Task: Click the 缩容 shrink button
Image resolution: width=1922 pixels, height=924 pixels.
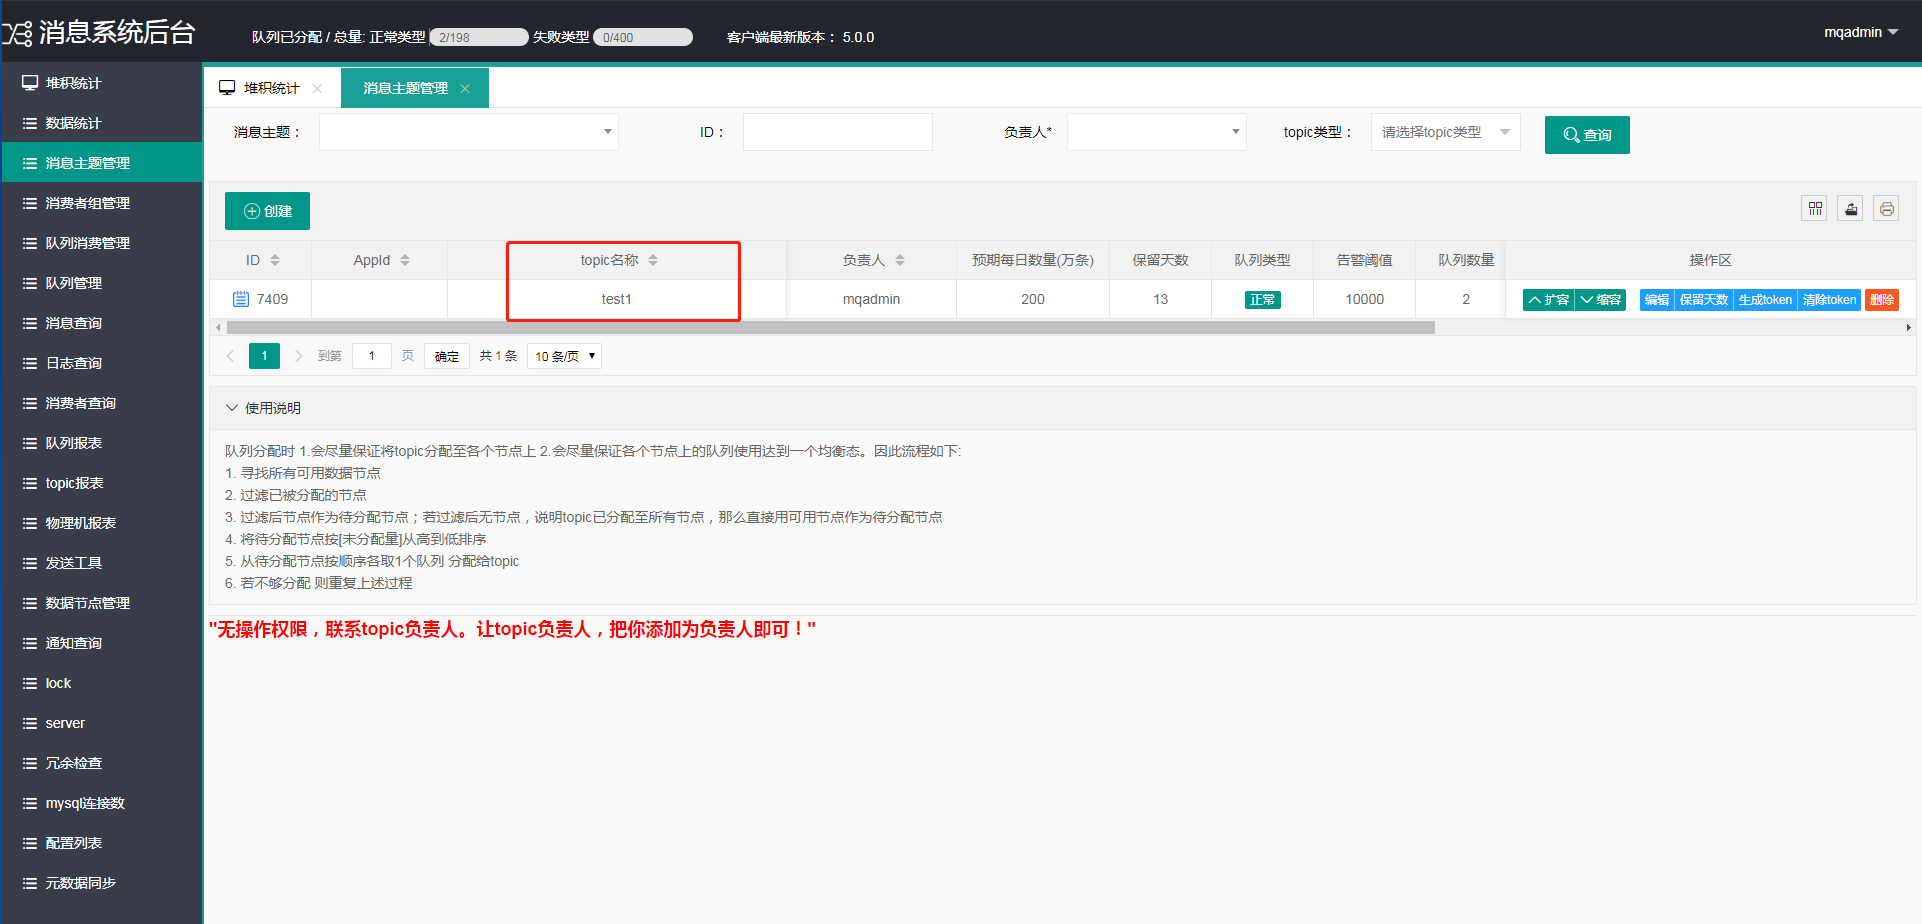Action: pyautogui.click(x=1600, y=300)
